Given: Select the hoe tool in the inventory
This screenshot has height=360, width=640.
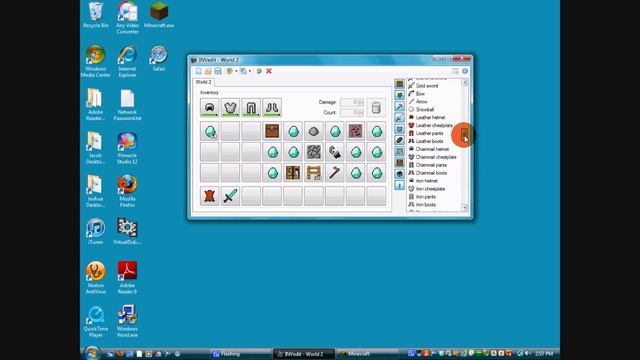Looking at the screenshot, I should coord(334,173).
